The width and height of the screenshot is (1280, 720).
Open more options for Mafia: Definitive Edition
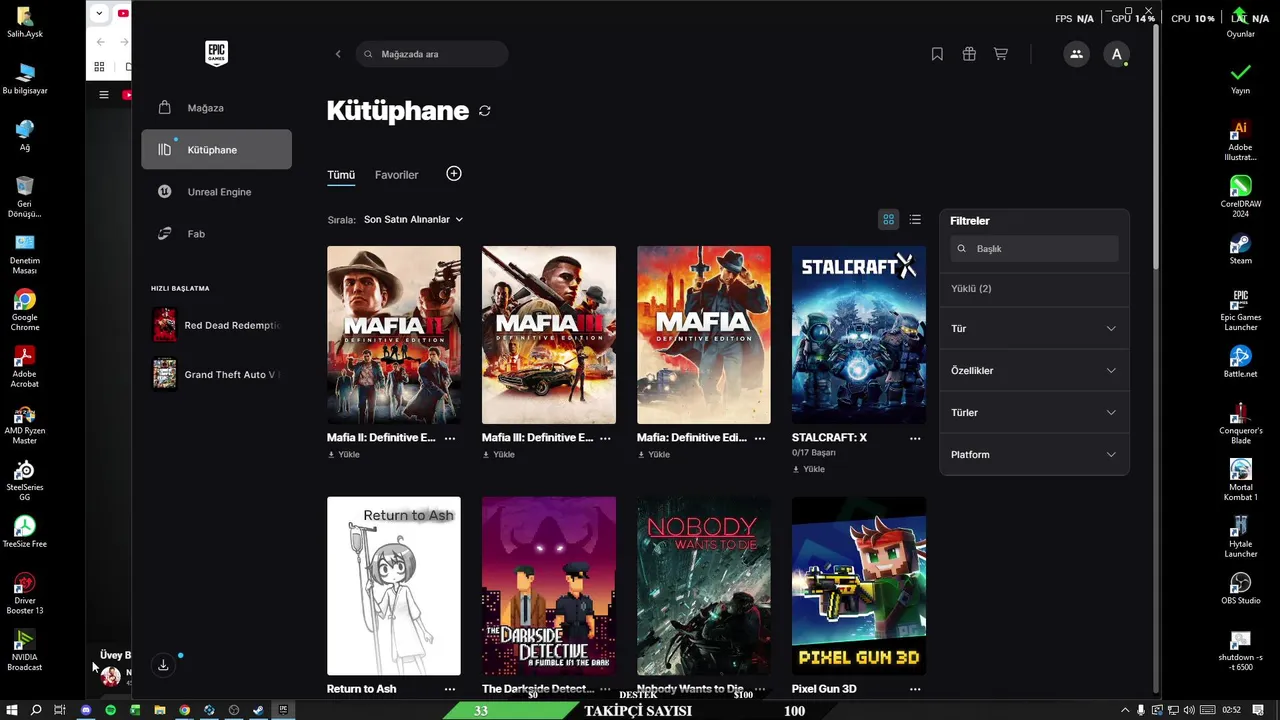[x=760, y=438]
